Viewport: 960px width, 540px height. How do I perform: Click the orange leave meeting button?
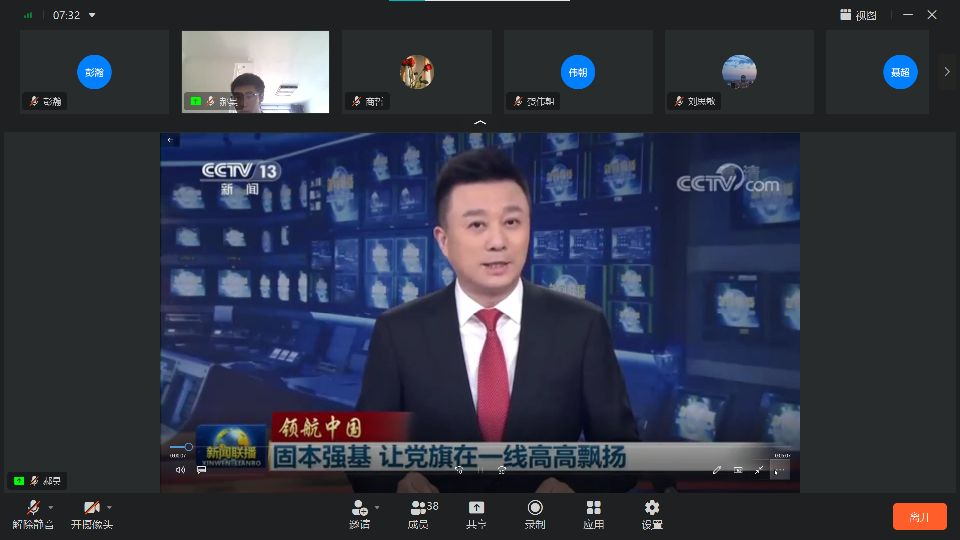click(919, 517)
